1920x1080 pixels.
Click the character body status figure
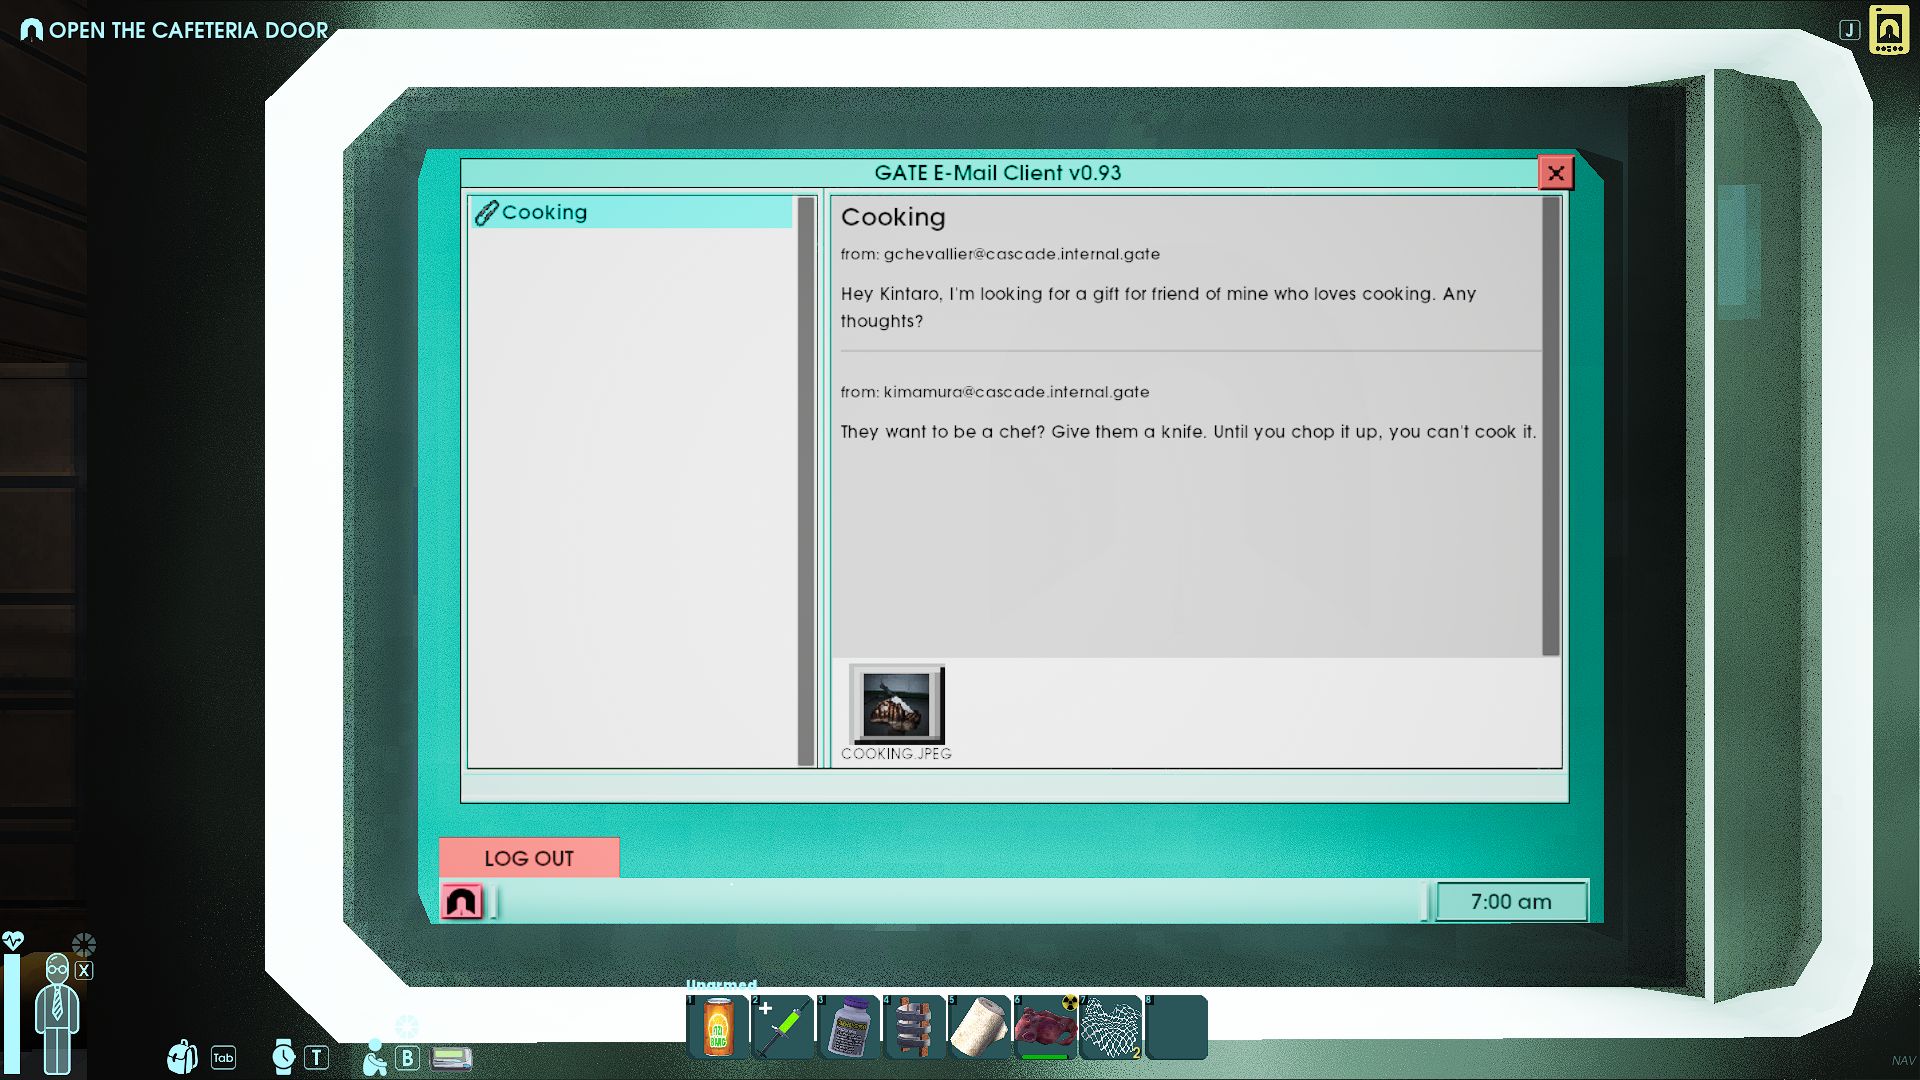tap(57, 1013)
